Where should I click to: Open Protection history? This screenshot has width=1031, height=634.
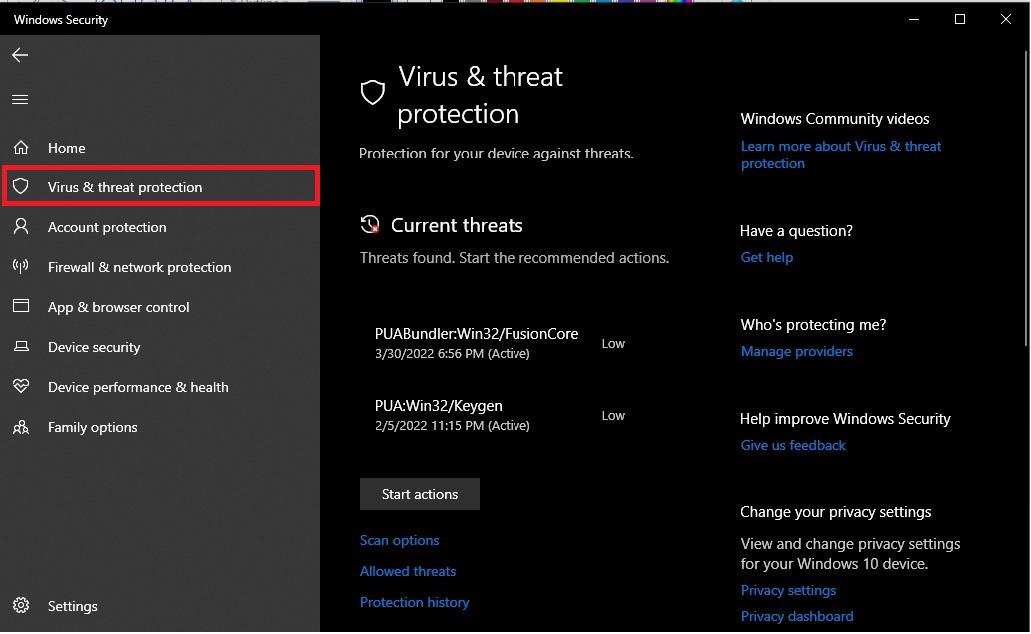pos(414,602)
